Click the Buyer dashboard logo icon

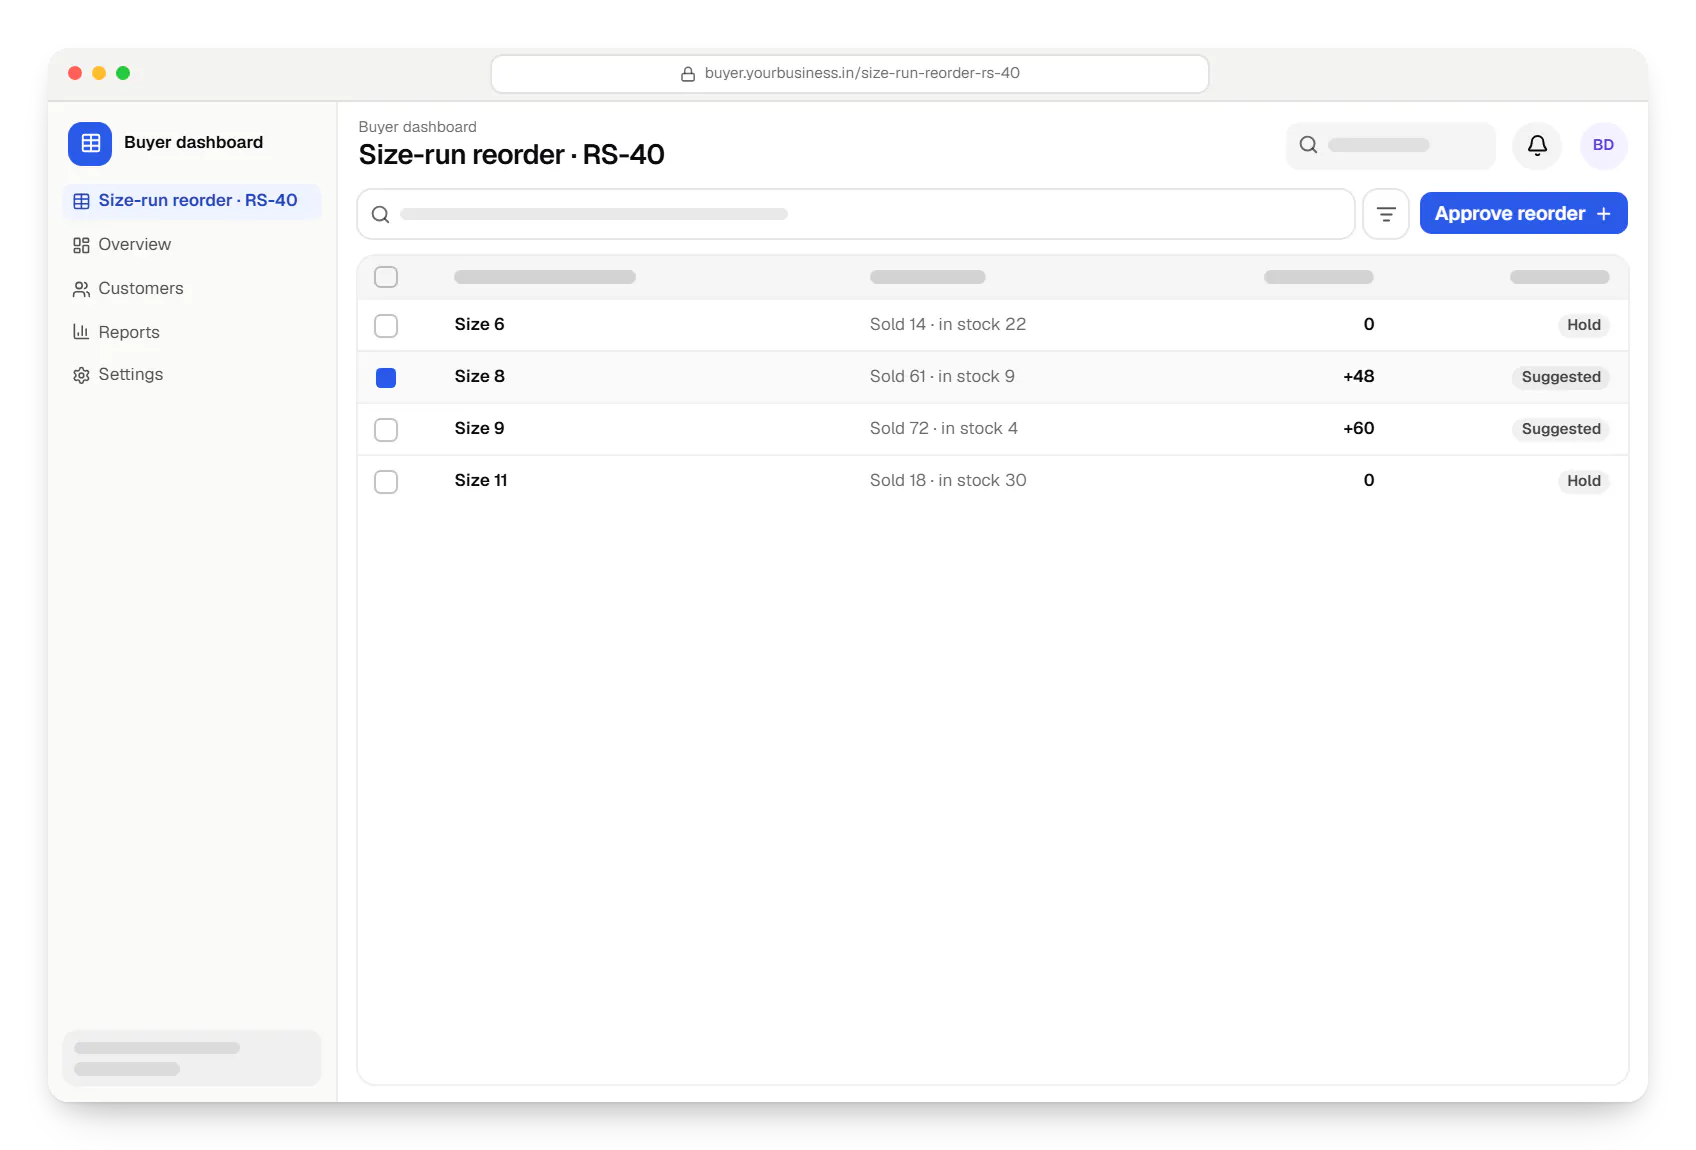coord(90,143)
